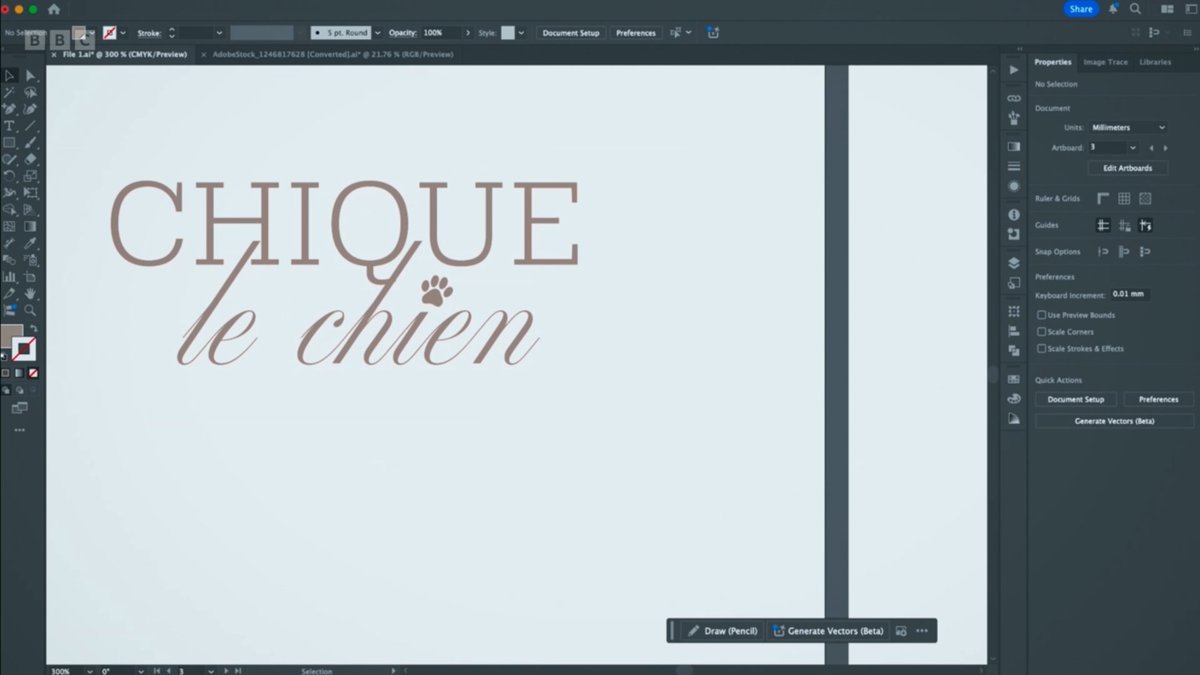Toggle the grid in Ruler & Grids
This screenshot has height=675, width=1200.
1124,198
